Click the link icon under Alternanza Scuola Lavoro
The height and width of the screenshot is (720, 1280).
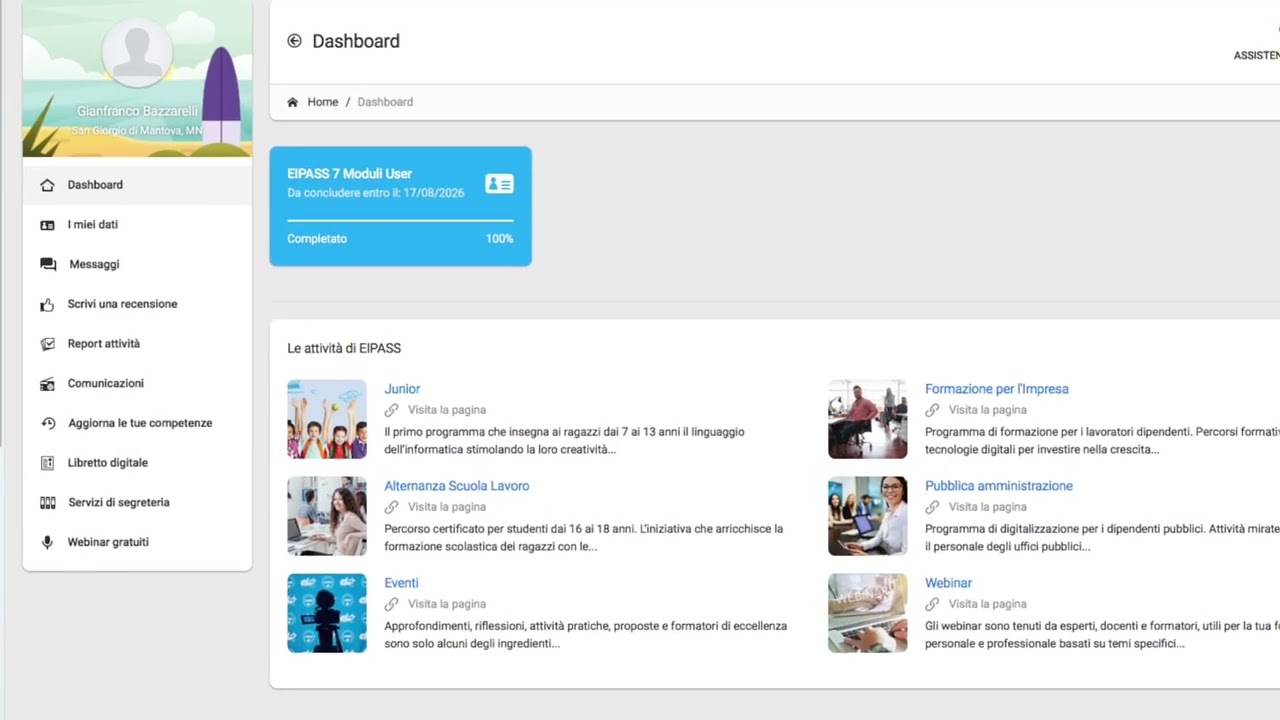(391, 507)
